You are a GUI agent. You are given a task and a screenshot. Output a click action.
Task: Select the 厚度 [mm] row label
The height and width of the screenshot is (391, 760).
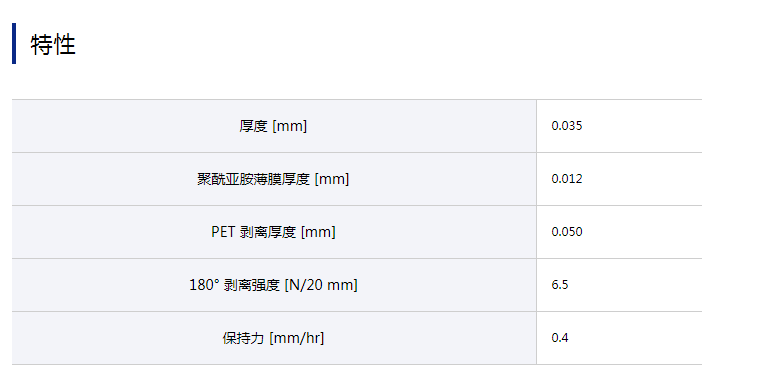273,126
